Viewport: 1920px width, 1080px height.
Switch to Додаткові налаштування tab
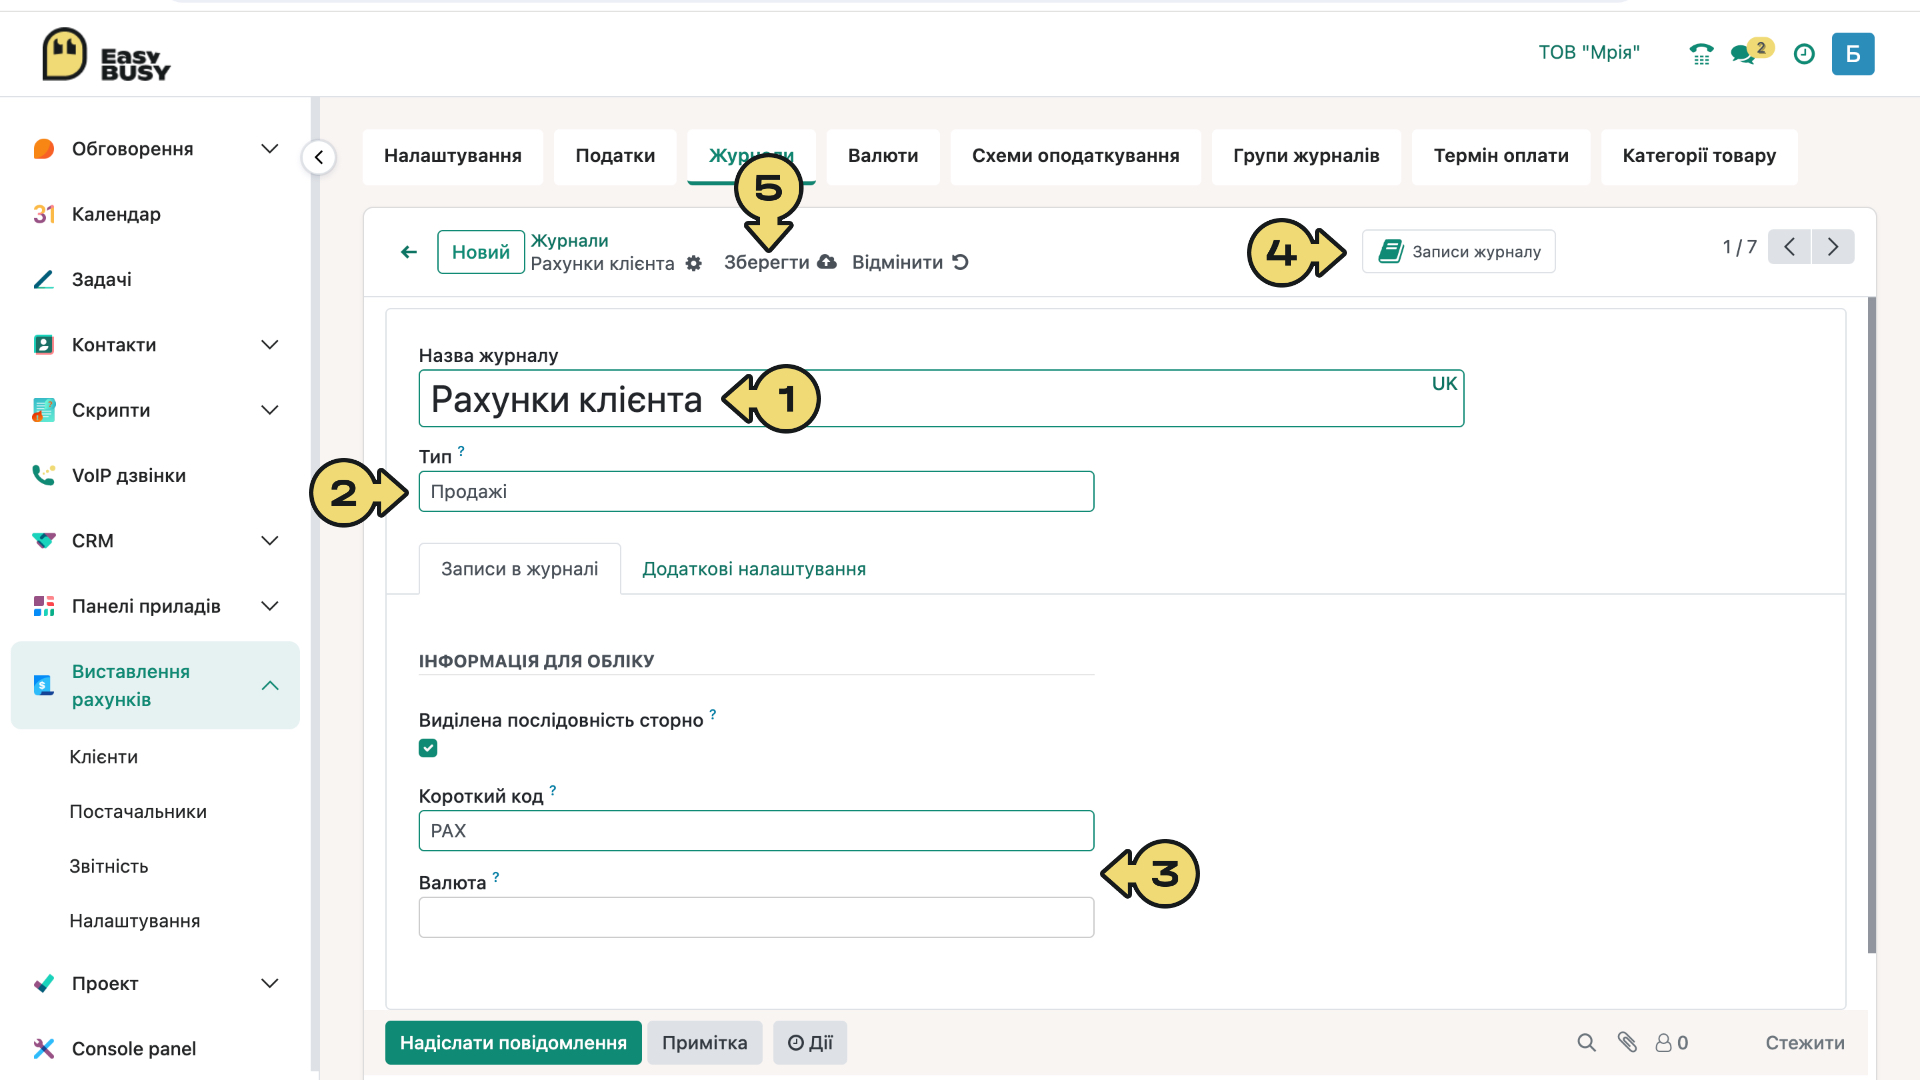pyautogui.click(x=754, y=569)
